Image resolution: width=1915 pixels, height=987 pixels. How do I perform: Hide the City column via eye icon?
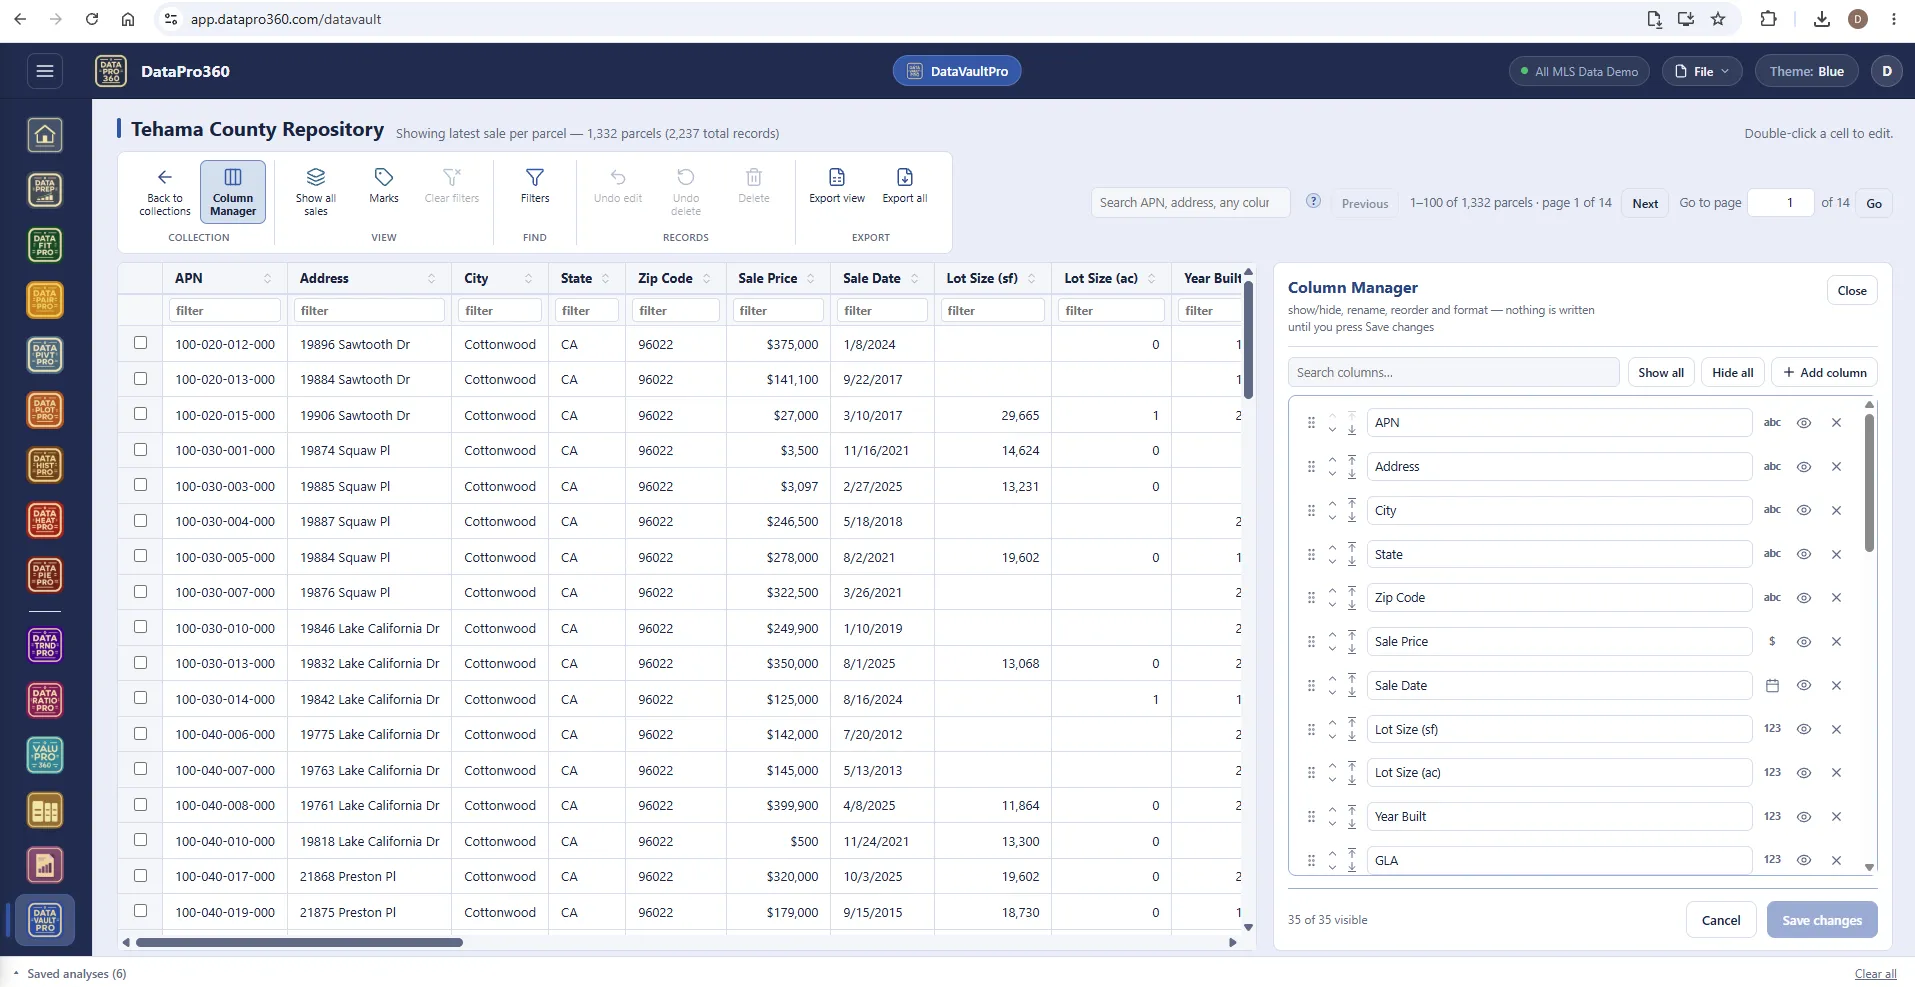pyautogui.click(x=1804, y=510)
